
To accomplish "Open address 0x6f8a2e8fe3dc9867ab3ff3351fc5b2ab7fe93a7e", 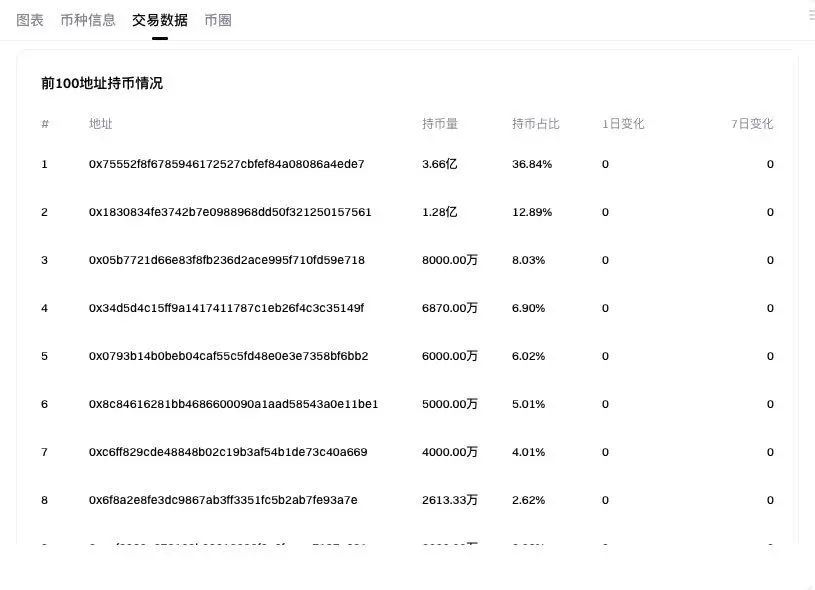I will coord(223,500).
